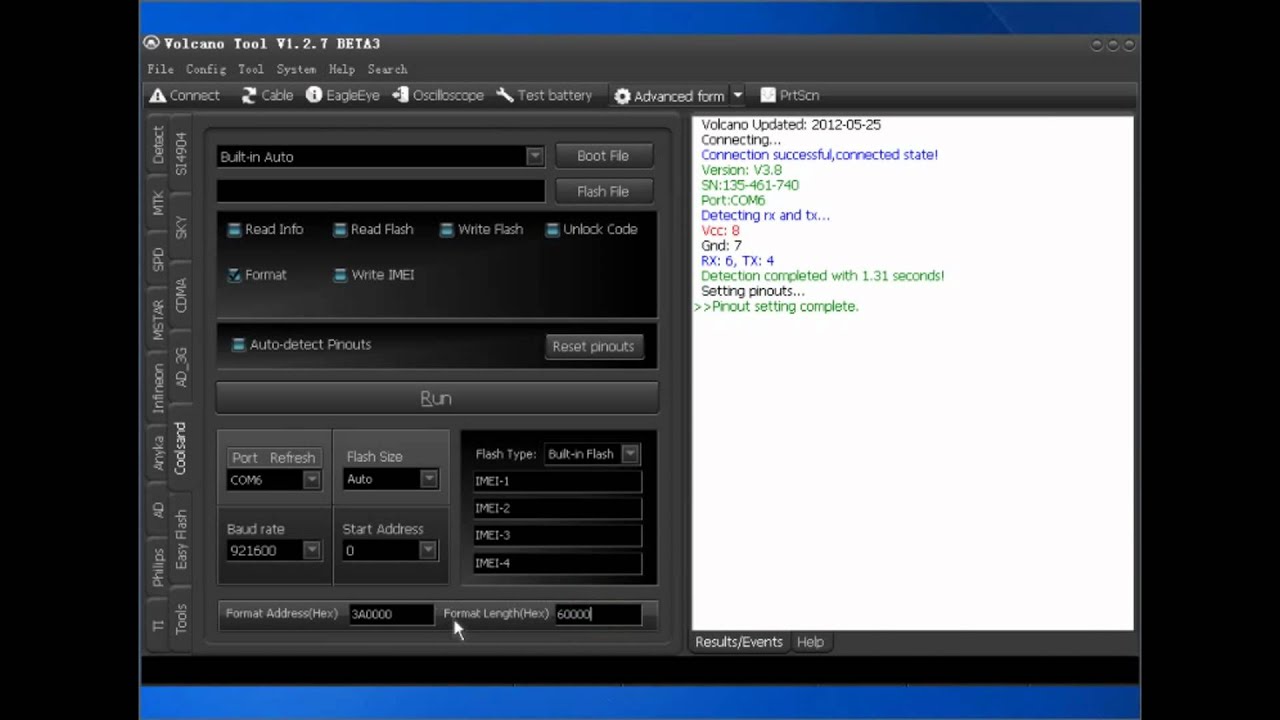Select the Results/Events tab
Screen dimensions: 1280x720
[x=739, y=642]
